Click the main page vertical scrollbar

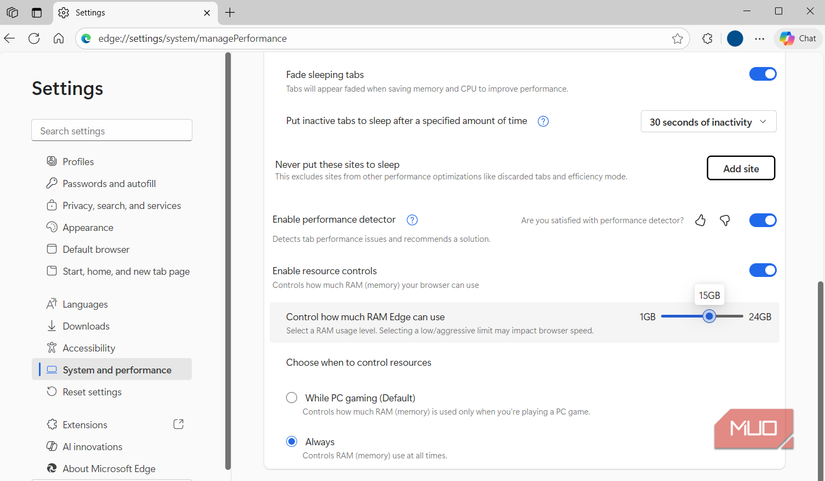[821, 379]
